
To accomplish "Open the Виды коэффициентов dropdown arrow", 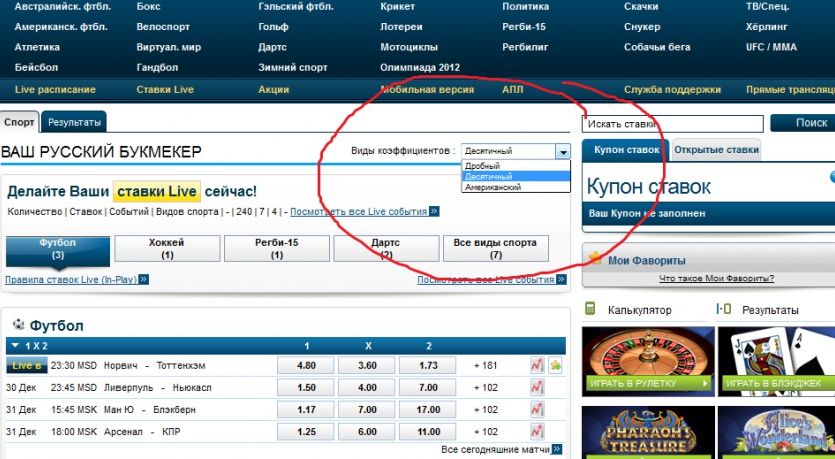I will pos(563,151).
